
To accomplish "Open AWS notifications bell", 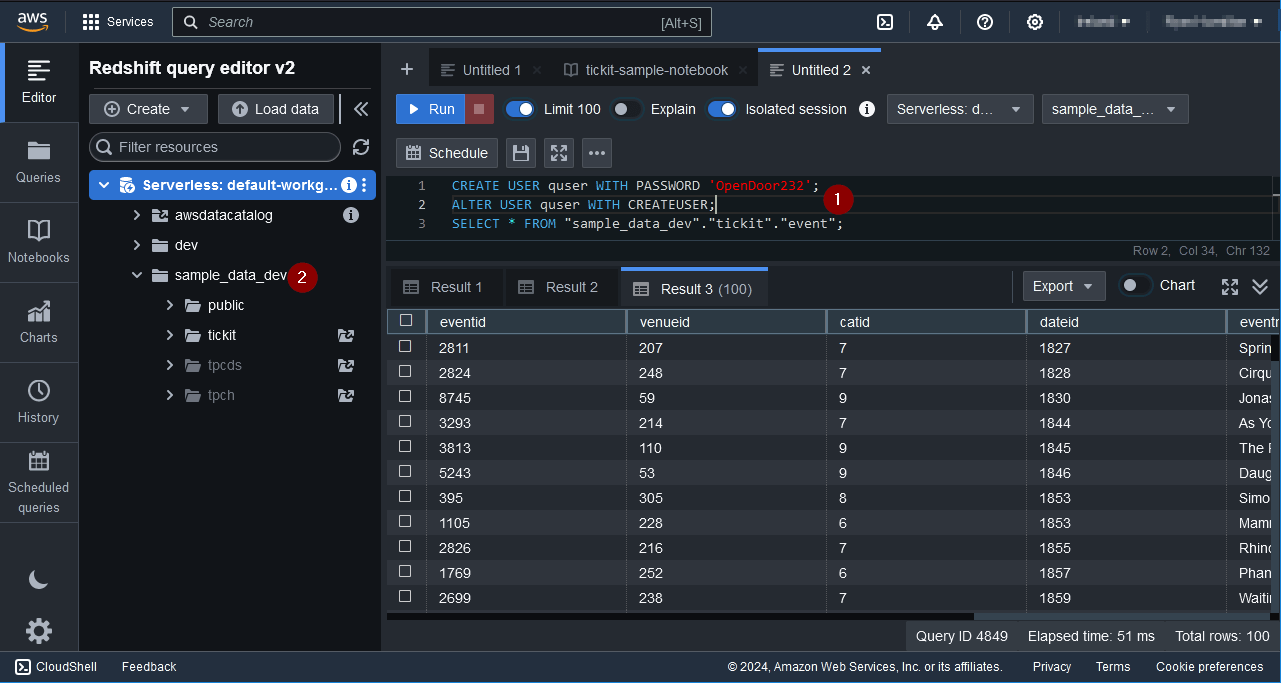I will [x=935, y=22].
